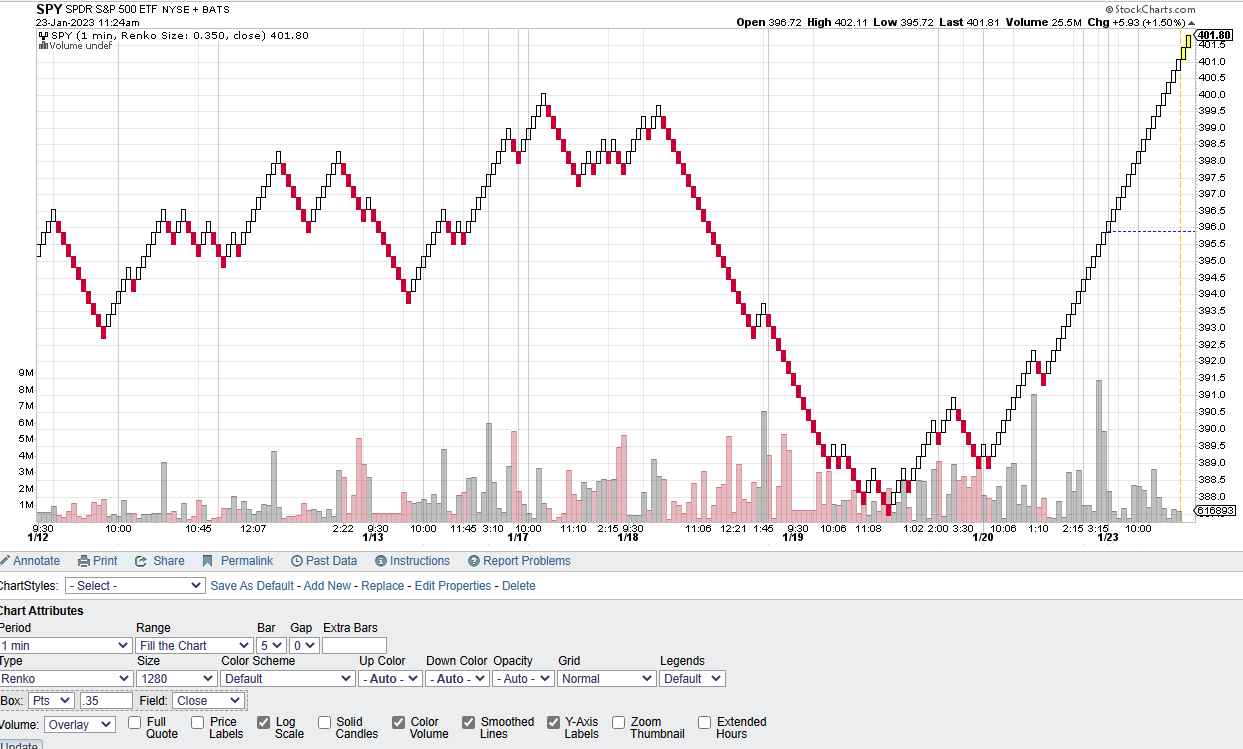Image resolution: width=1243 pixels, height=749 pixels.
Task: Open the Down Color dropdown
Action: click(457, 678)
